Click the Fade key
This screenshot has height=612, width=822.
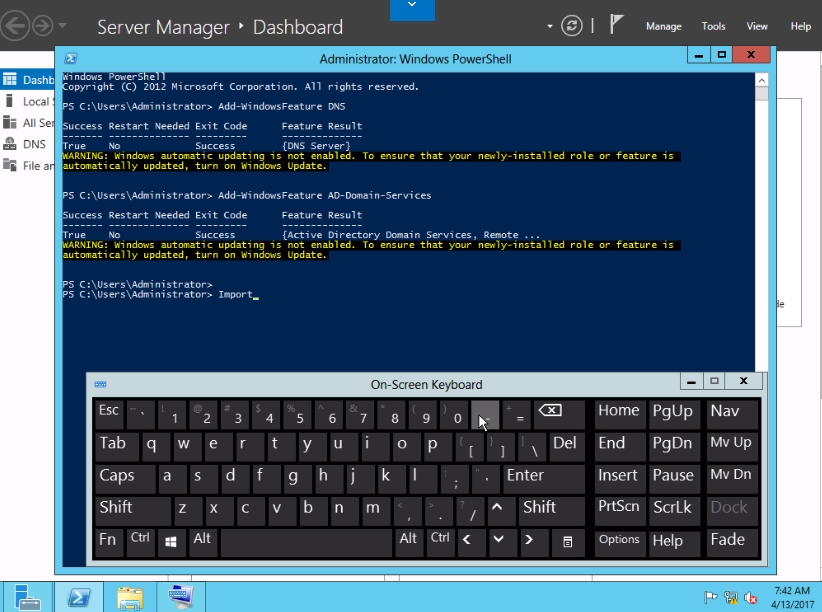click(x=732, y=542)
